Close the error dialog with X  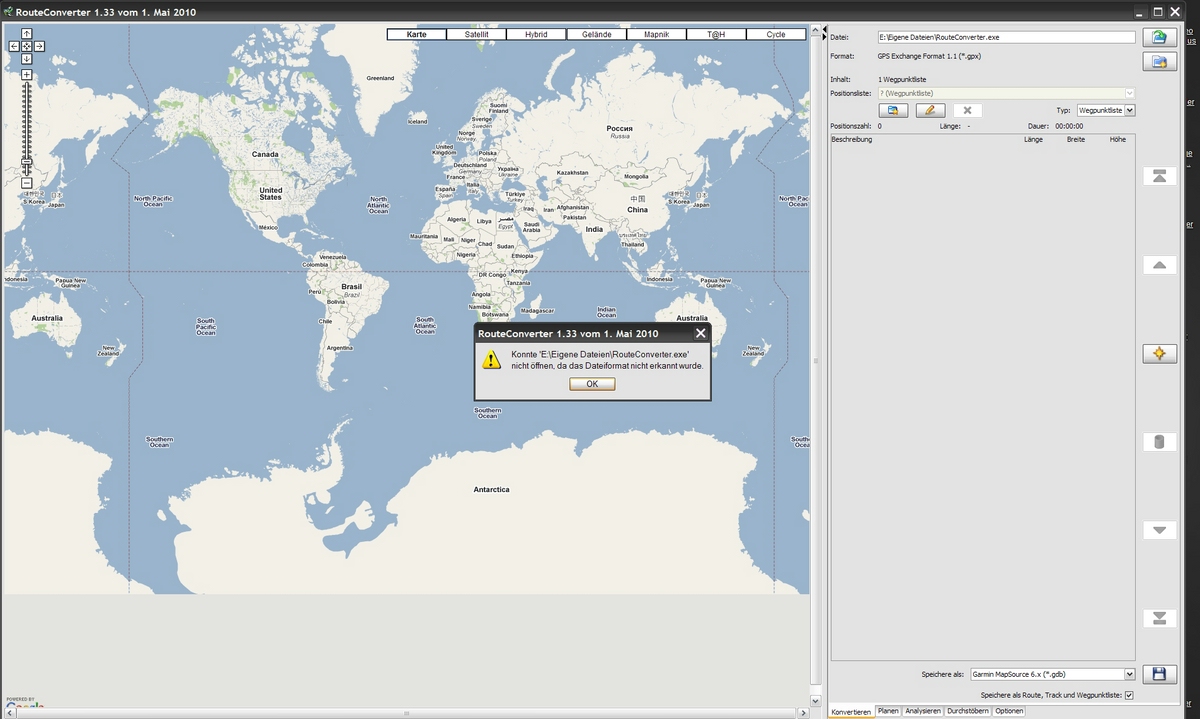(x=700, y=333)
